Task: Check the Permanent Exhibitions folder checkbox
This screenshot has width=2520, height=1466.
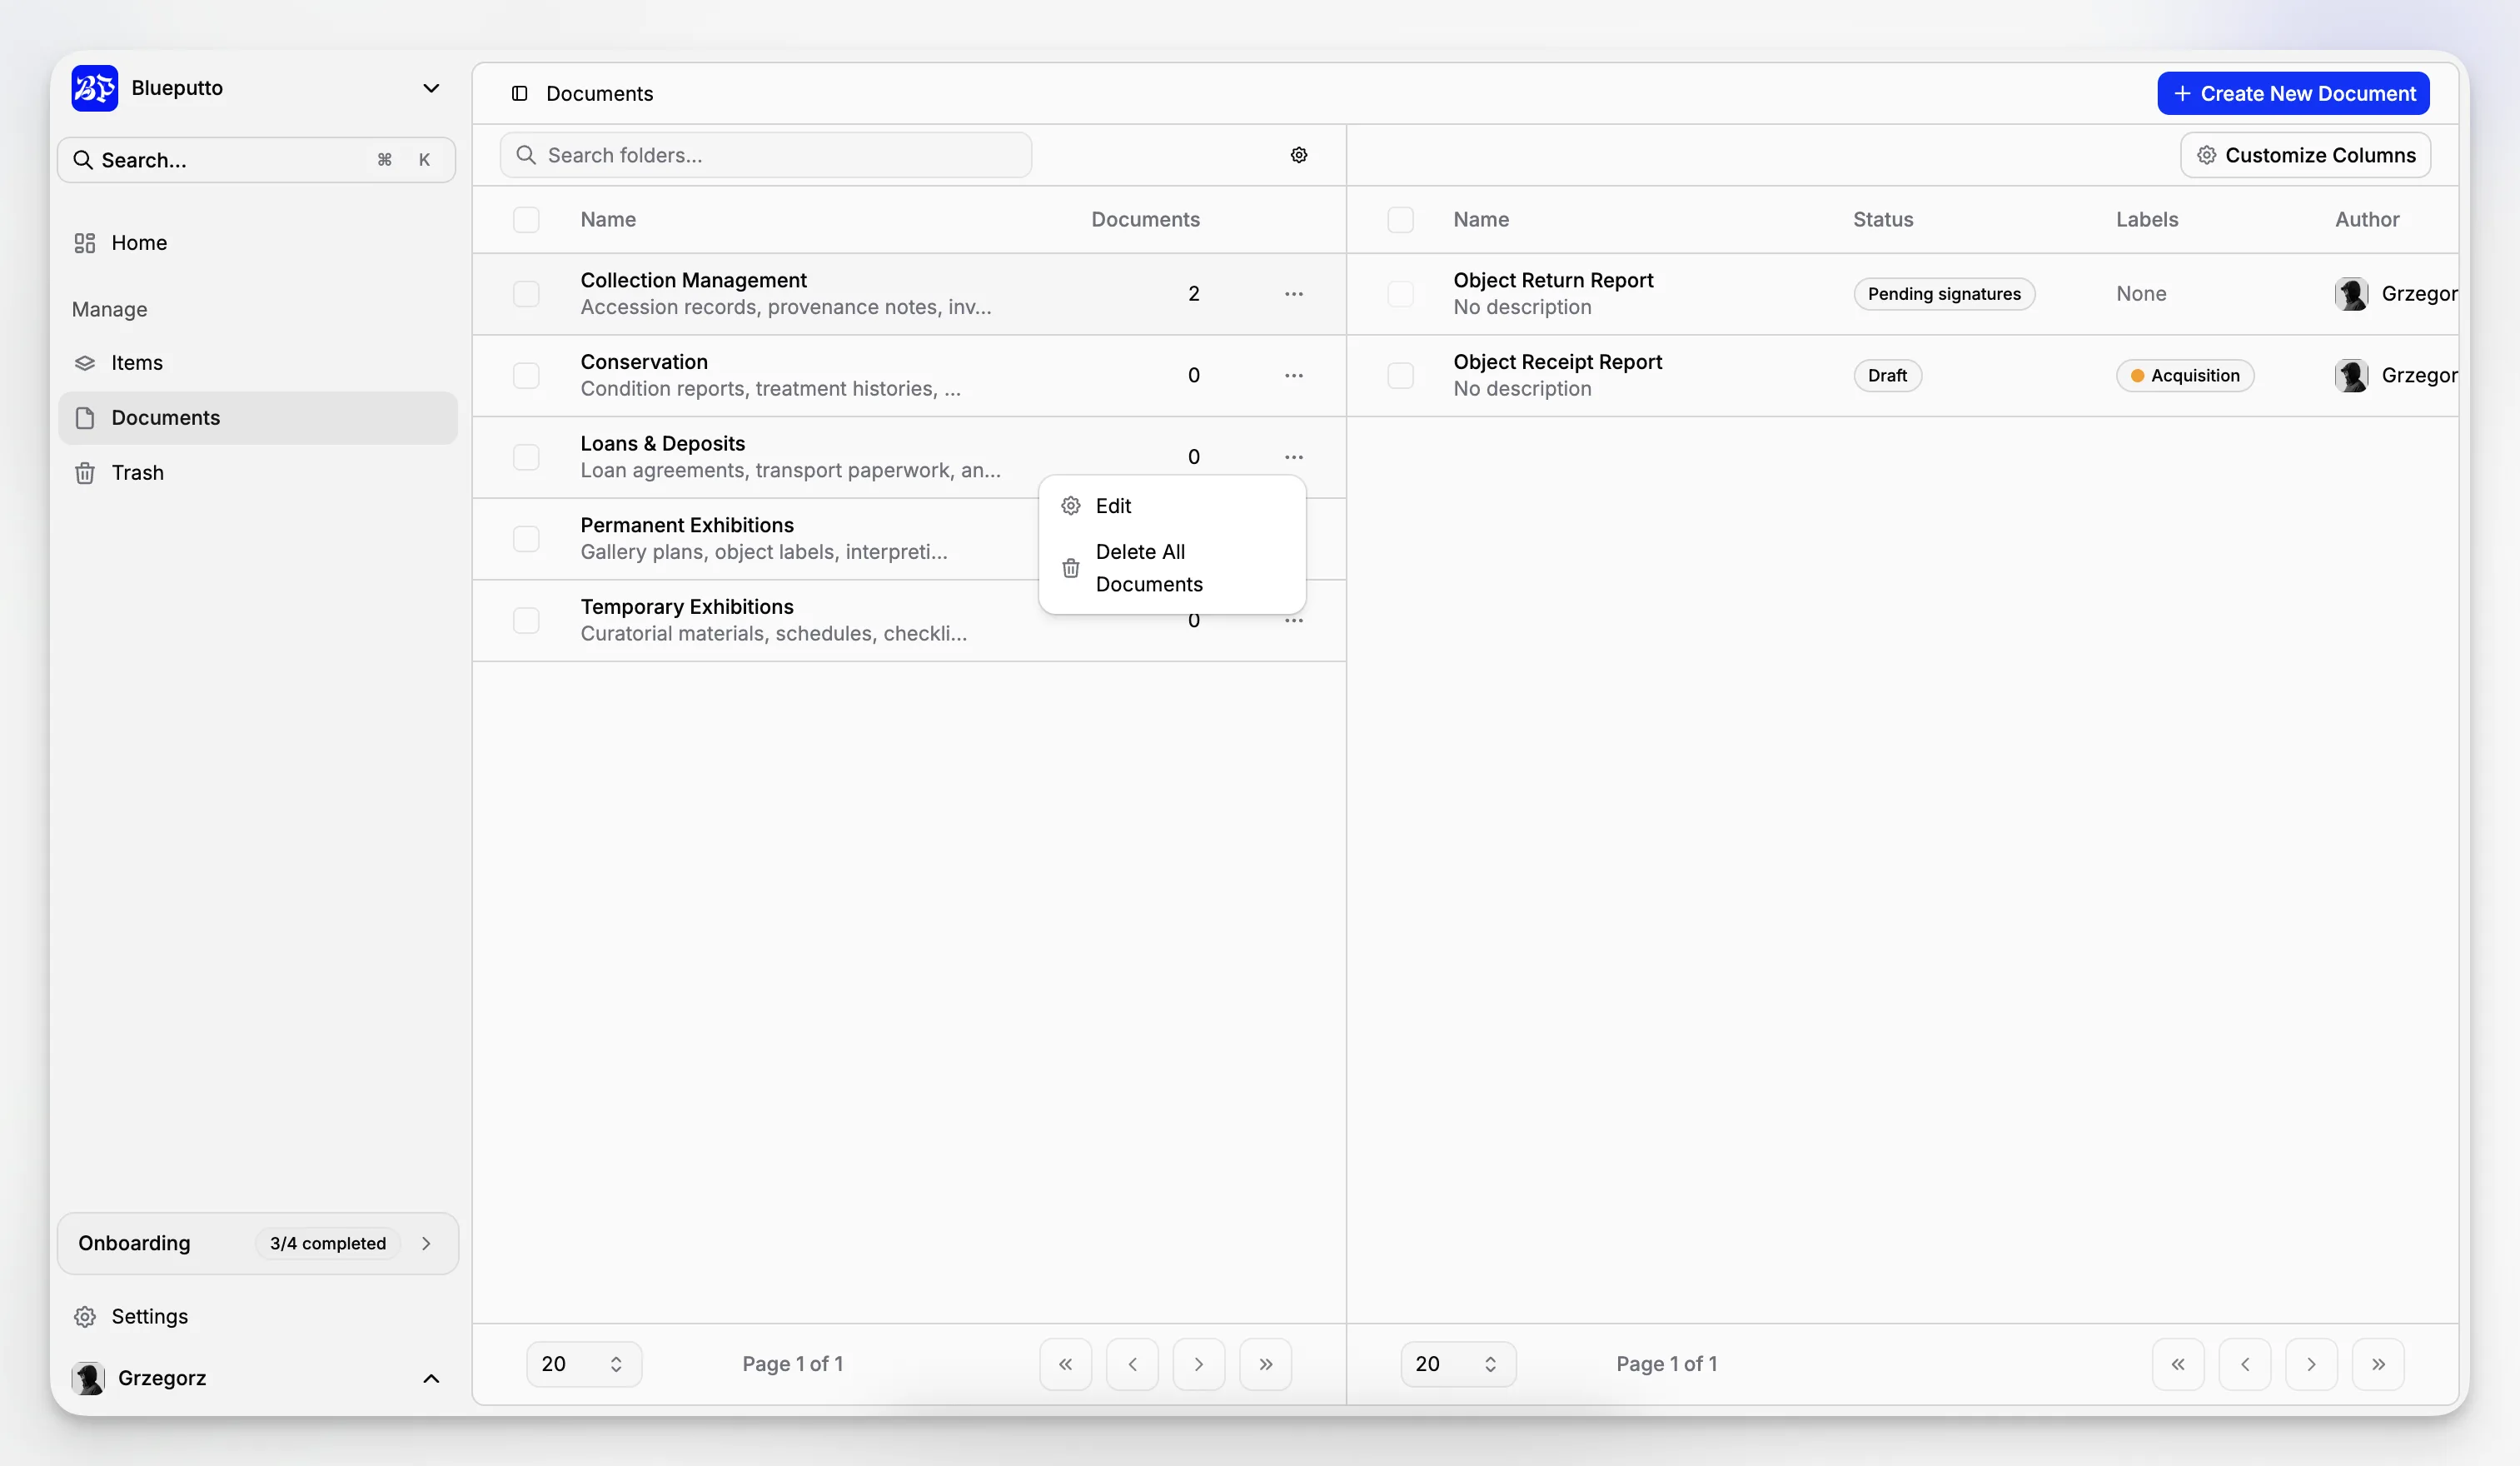Action: [526, 539]
